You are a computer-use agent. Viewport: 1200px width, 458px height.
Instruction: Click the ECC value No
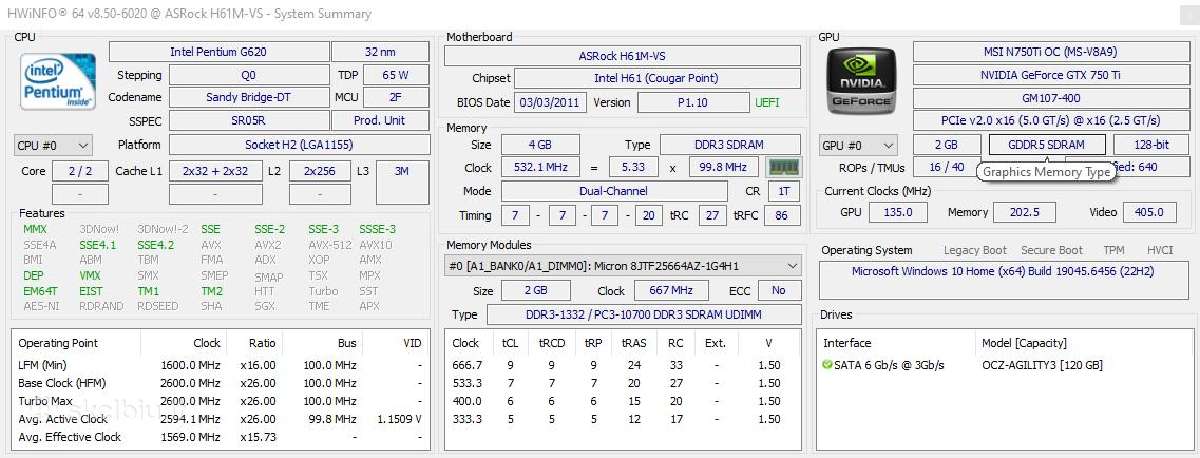779,290
